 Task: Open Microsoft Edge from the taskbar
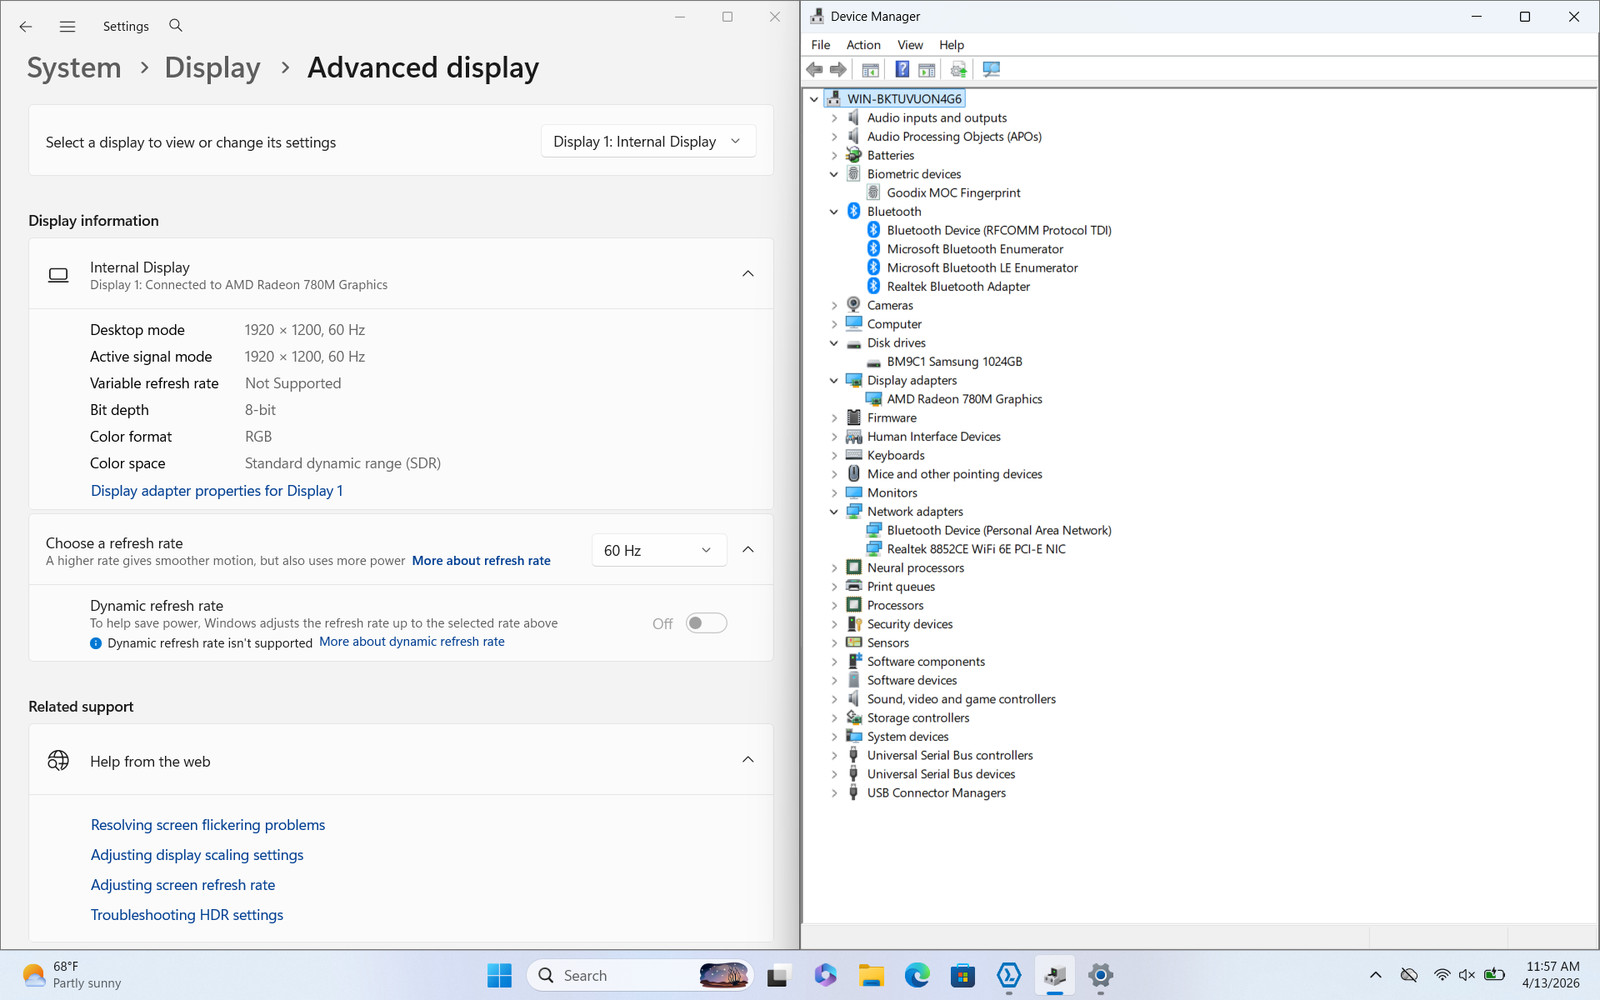tap(917, 975)
